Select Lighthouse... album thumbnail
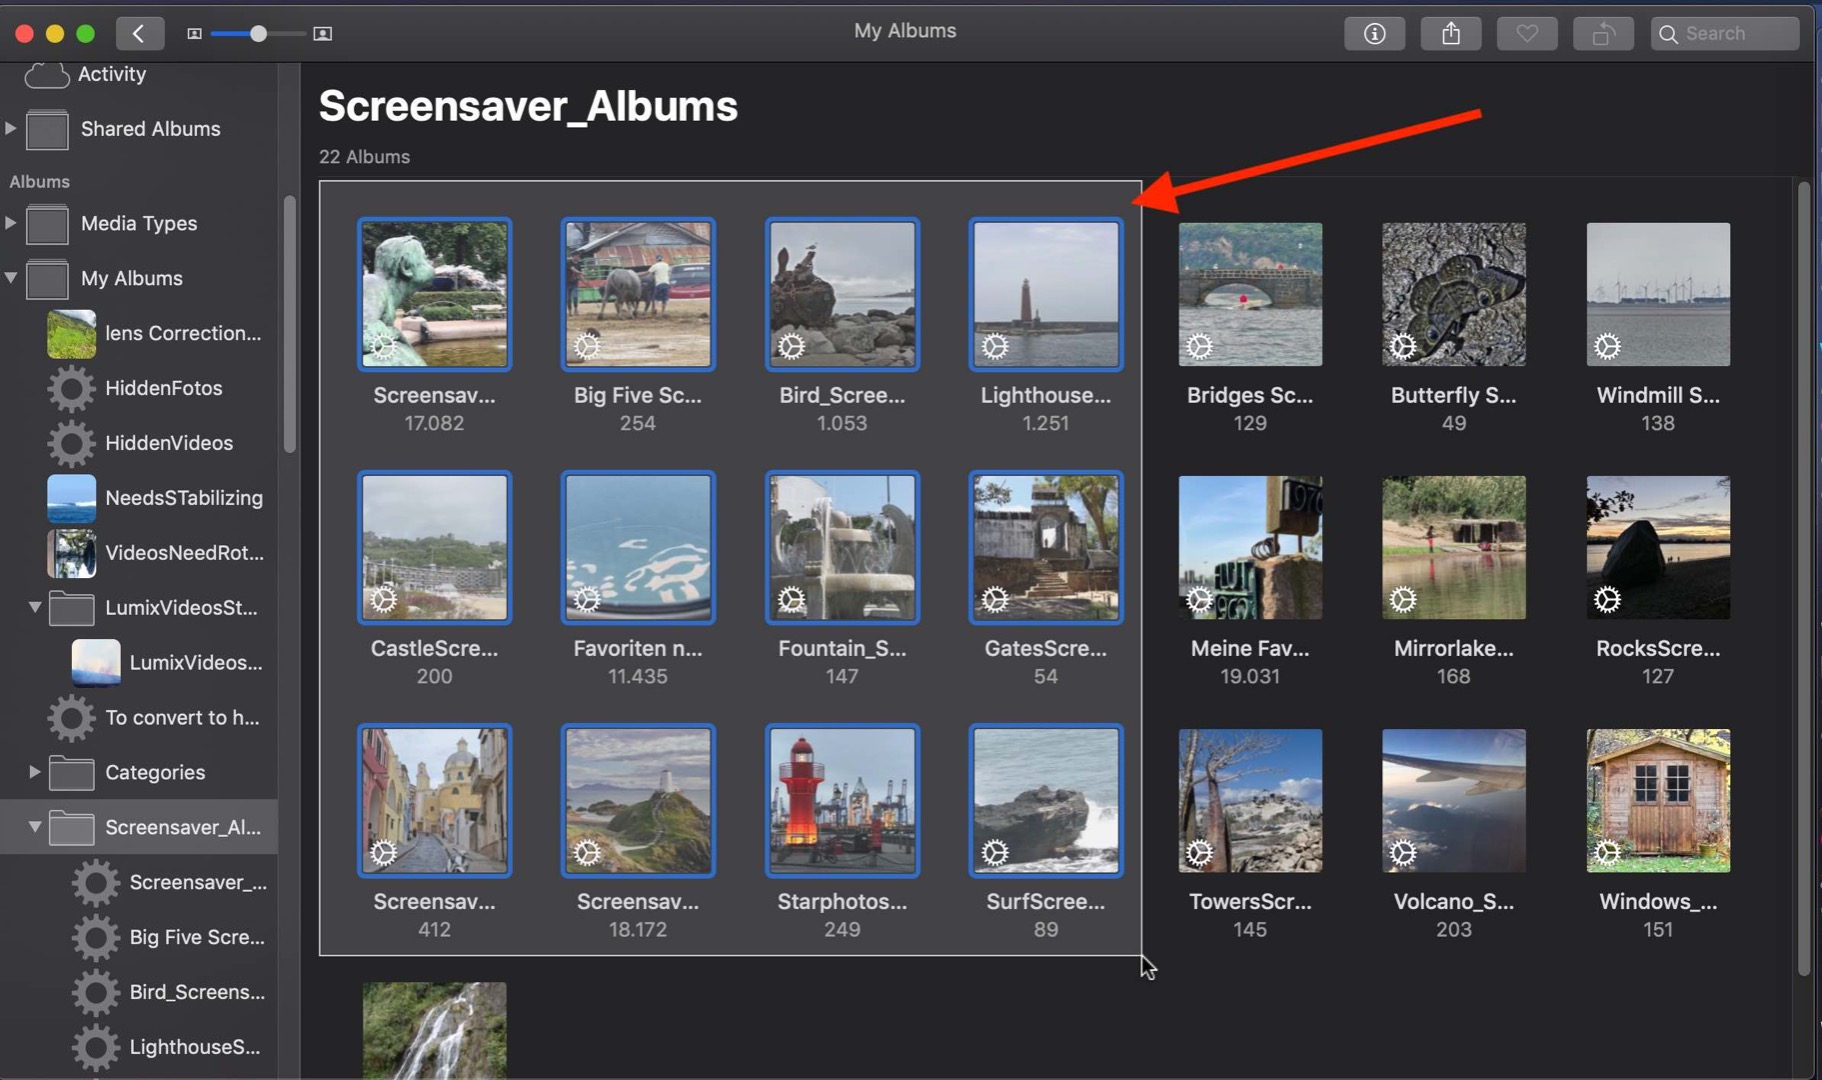Viewport: 1822px width, 1080px height. coord(1046,294)
